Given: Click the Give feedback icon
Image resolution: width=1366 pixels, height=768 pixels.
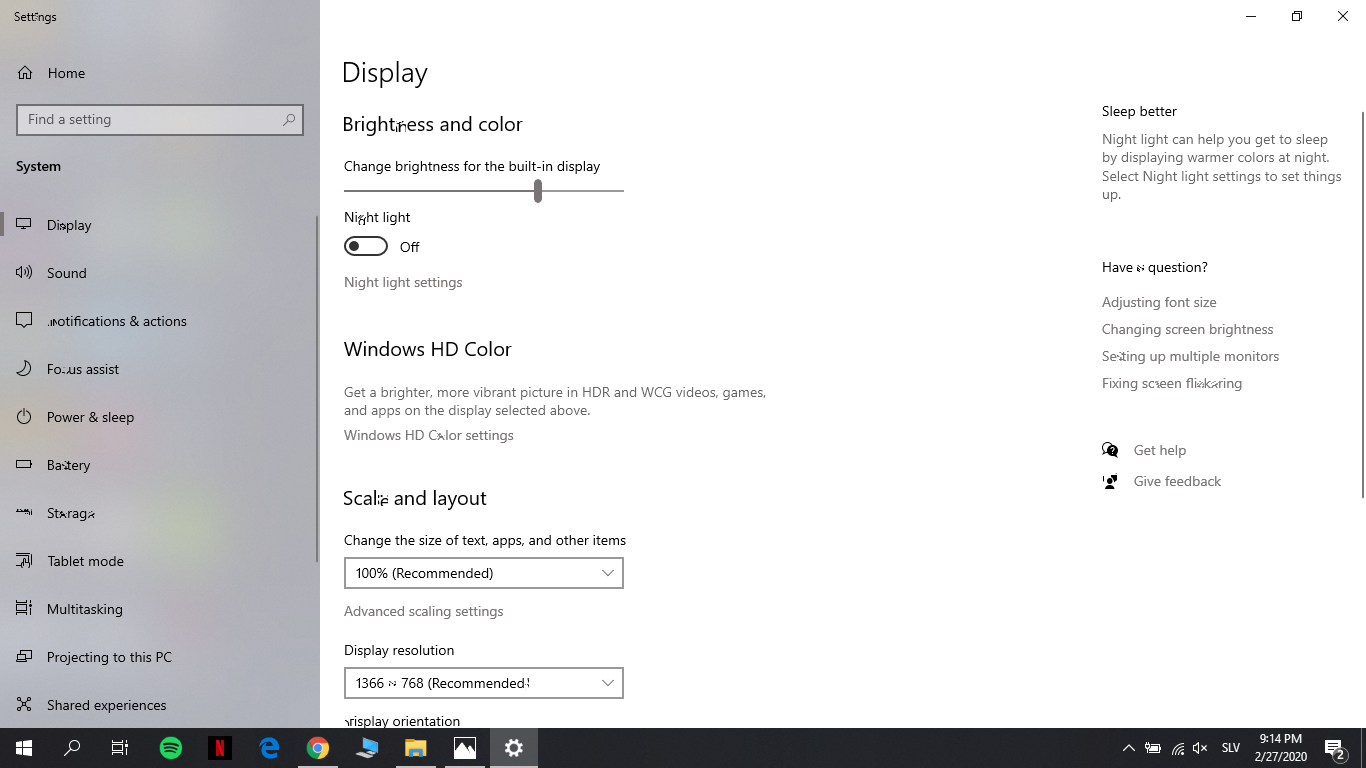Looking at the screenshot, I should click(1110, 481).
